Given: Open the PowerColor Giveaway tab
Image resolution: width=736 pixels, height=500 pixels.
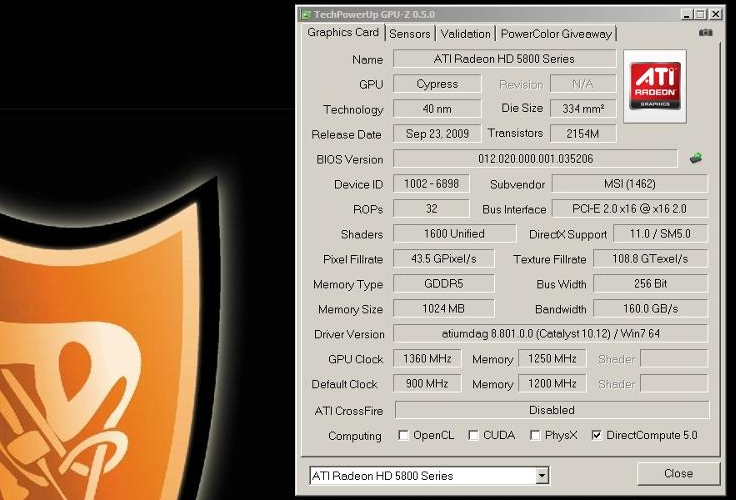Looking at the screenshot, I should [556, 34].
